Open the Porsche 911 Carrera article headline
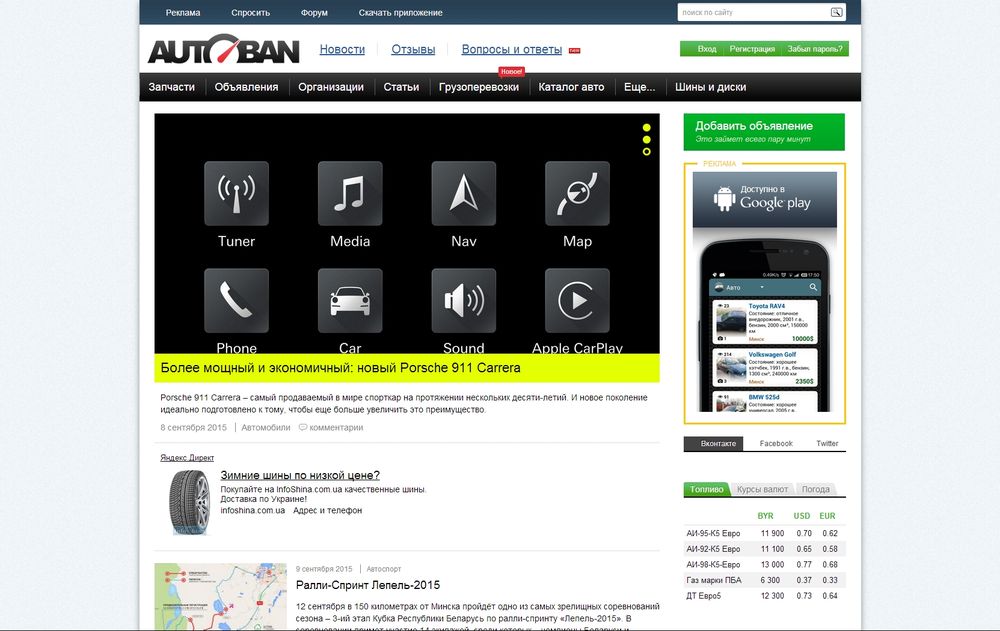The image size is (1000, 631). (341, 368)
